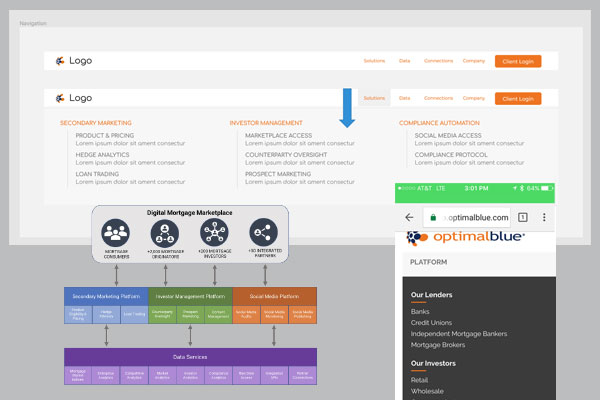
Task: Open the Marketplace Access link
Action: coord(278,135)
